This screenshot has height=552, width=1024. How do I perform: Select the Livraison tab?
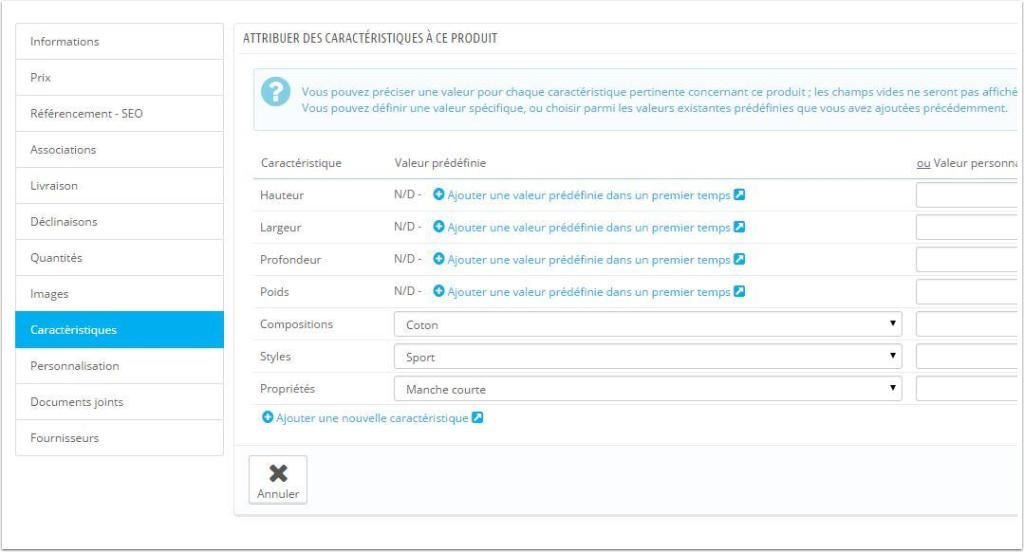[x=120, y=186]
